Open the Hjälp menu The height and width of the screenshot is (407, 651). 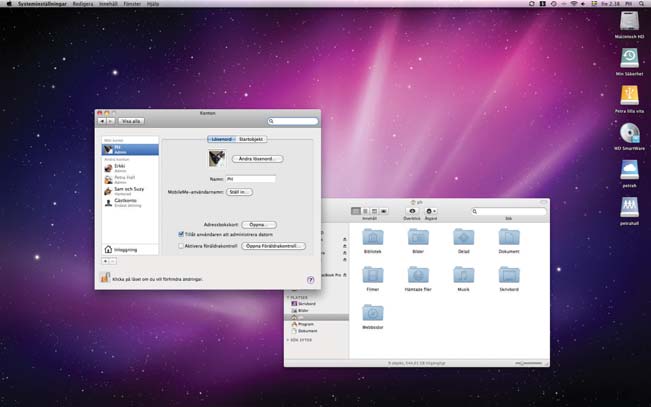point(153,3)
